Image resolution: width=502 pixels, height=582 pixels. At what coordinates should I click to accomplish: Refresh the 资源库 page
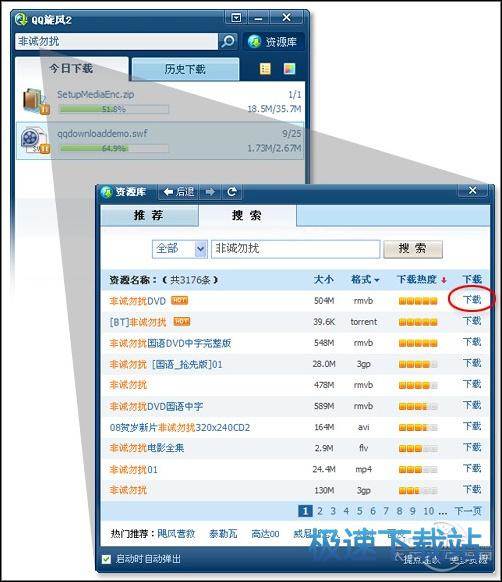click(x=232, y=192)
